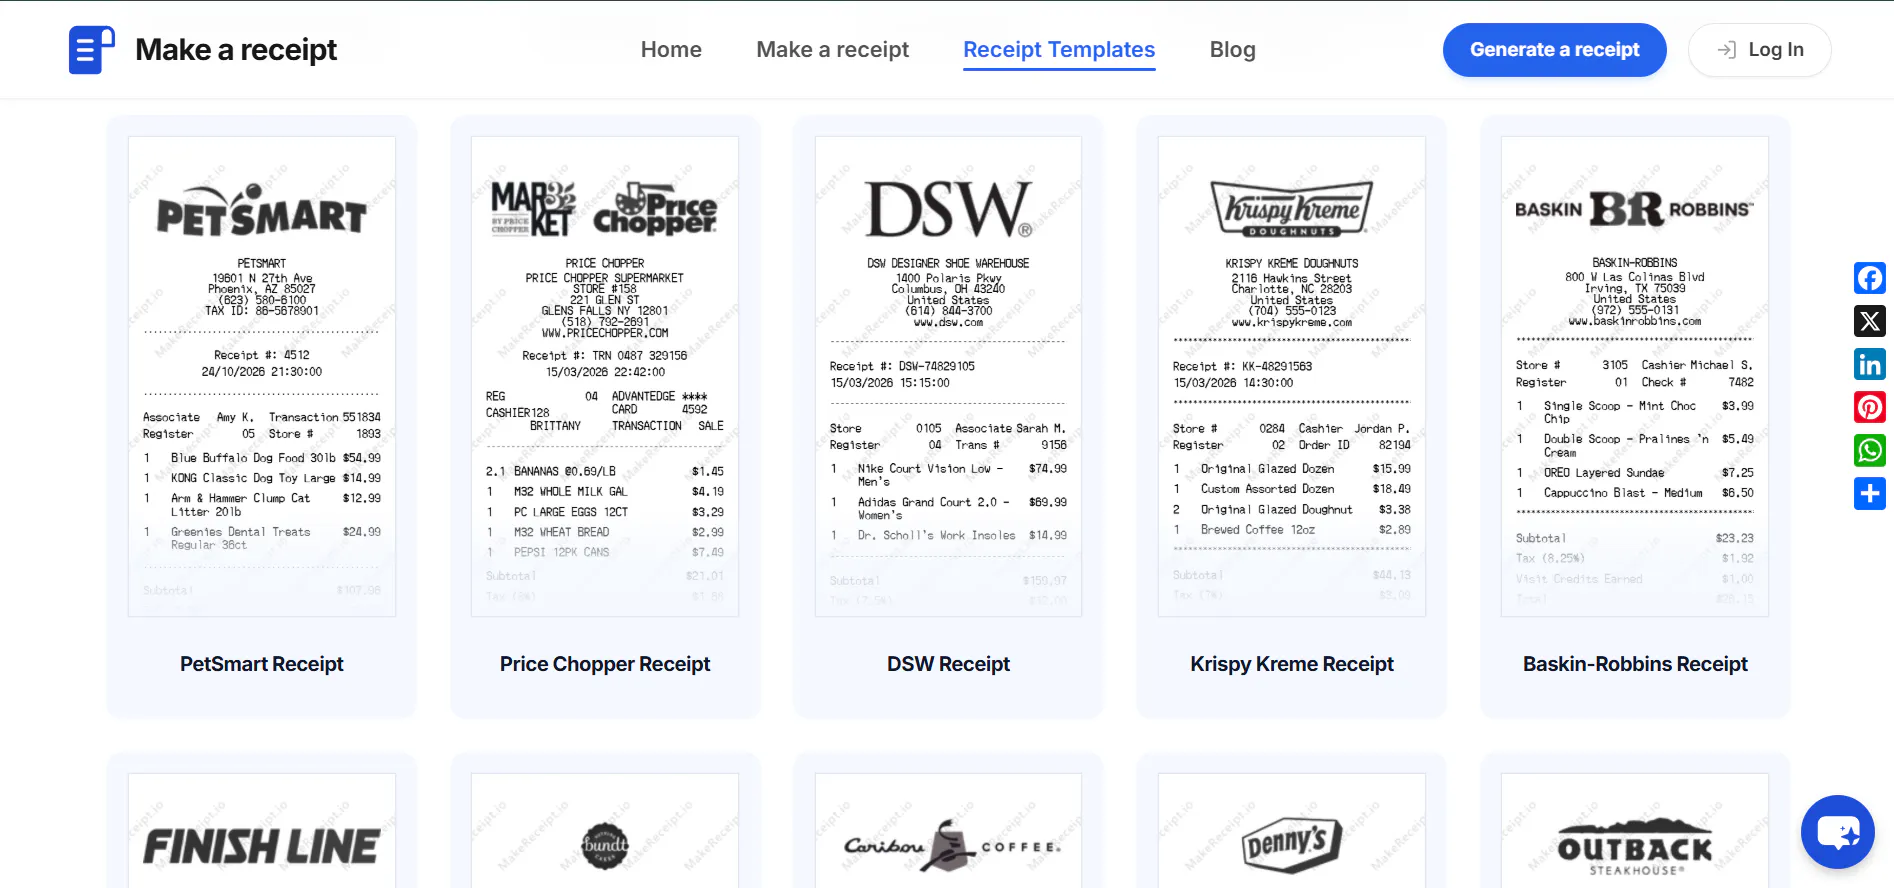The height and width of the screenshot is (888, 1894).
Task: Share page on X (Twitter)
Action: (1869, 321)
